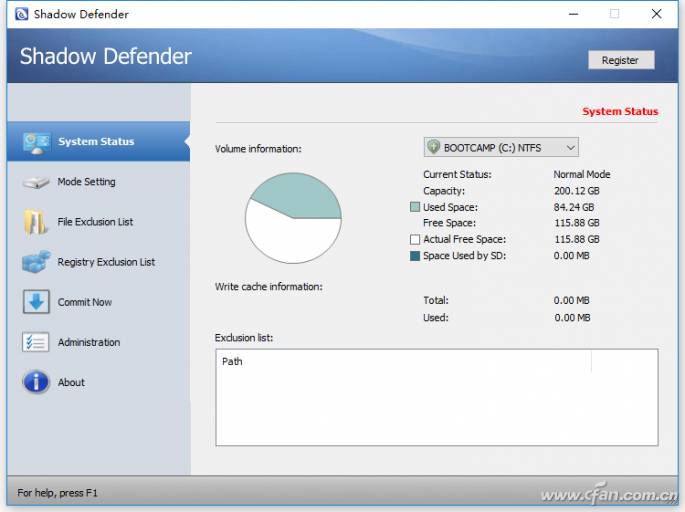The width and height of the screenshot is (685, 512).
Task: Click the 'Write cache information:' label
Action: [269, 287]
